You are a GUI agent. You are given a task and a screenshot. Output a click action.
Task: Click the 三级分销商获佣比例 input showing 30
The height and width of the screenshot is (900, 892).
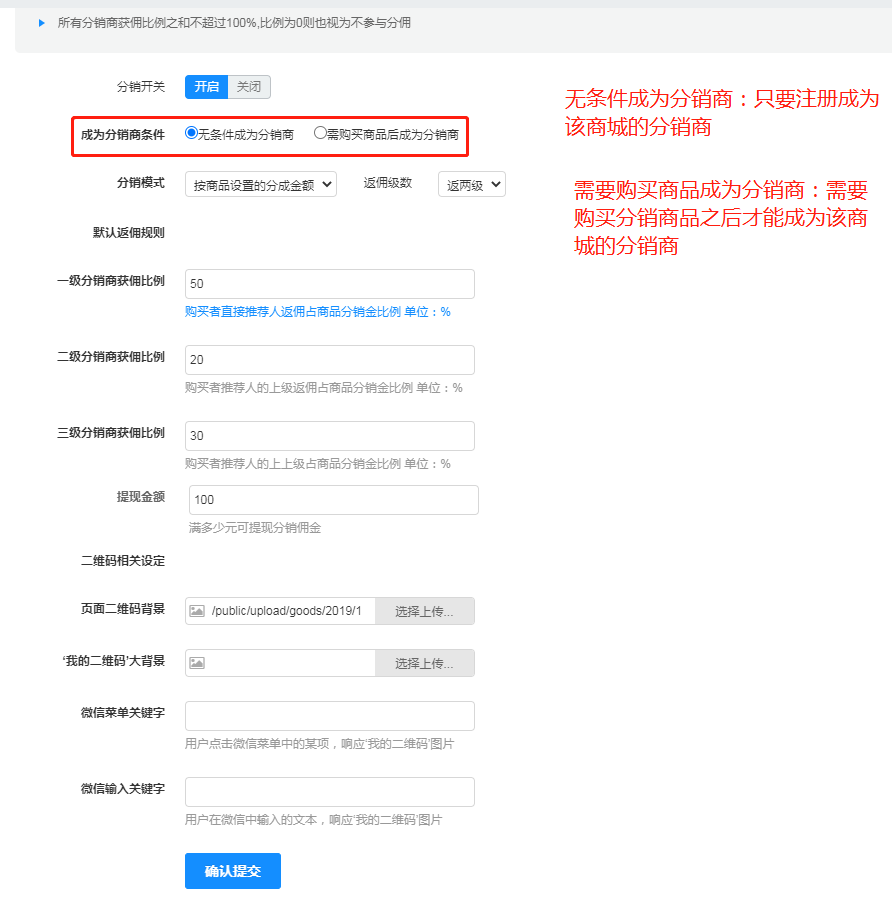click(x=330, y=436)
